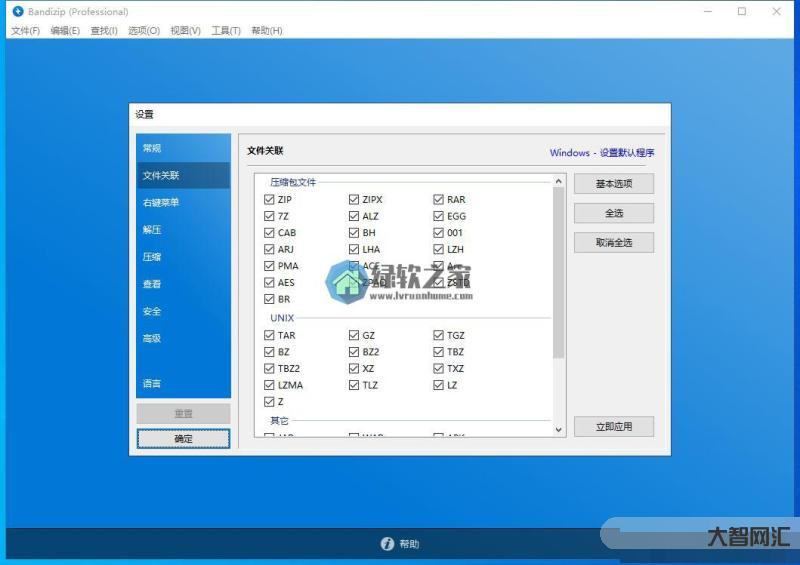Click the 立即应用 button
800x565 pixels.
coord(614,427)
